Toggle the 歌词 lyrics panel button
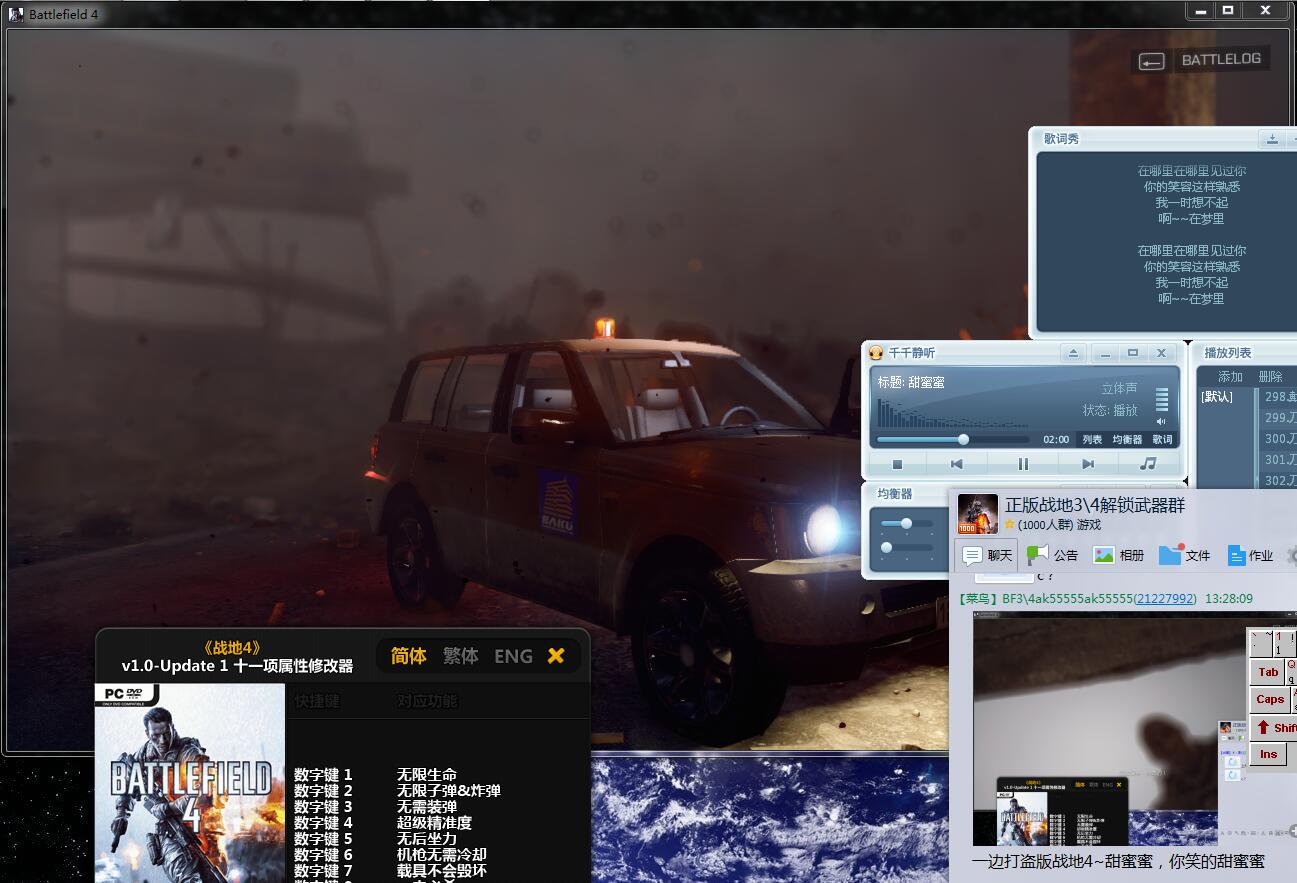The height and width of the screenshot is (883, 1297). (1163, 439)
